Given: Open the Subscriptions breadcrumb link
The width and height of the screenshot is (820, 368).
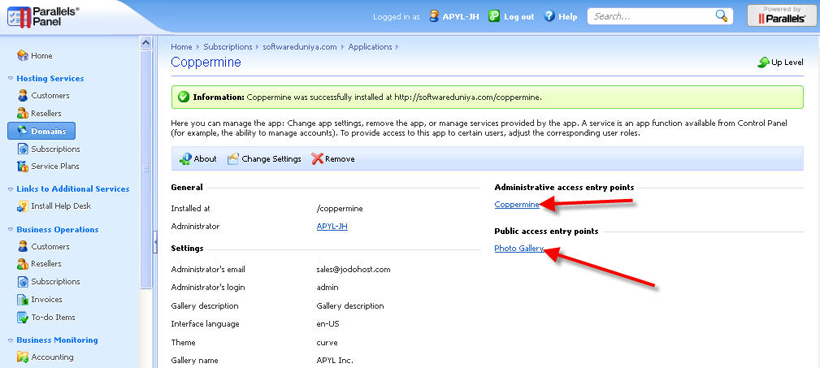Looking at the screenshot, I should point(227,47).
